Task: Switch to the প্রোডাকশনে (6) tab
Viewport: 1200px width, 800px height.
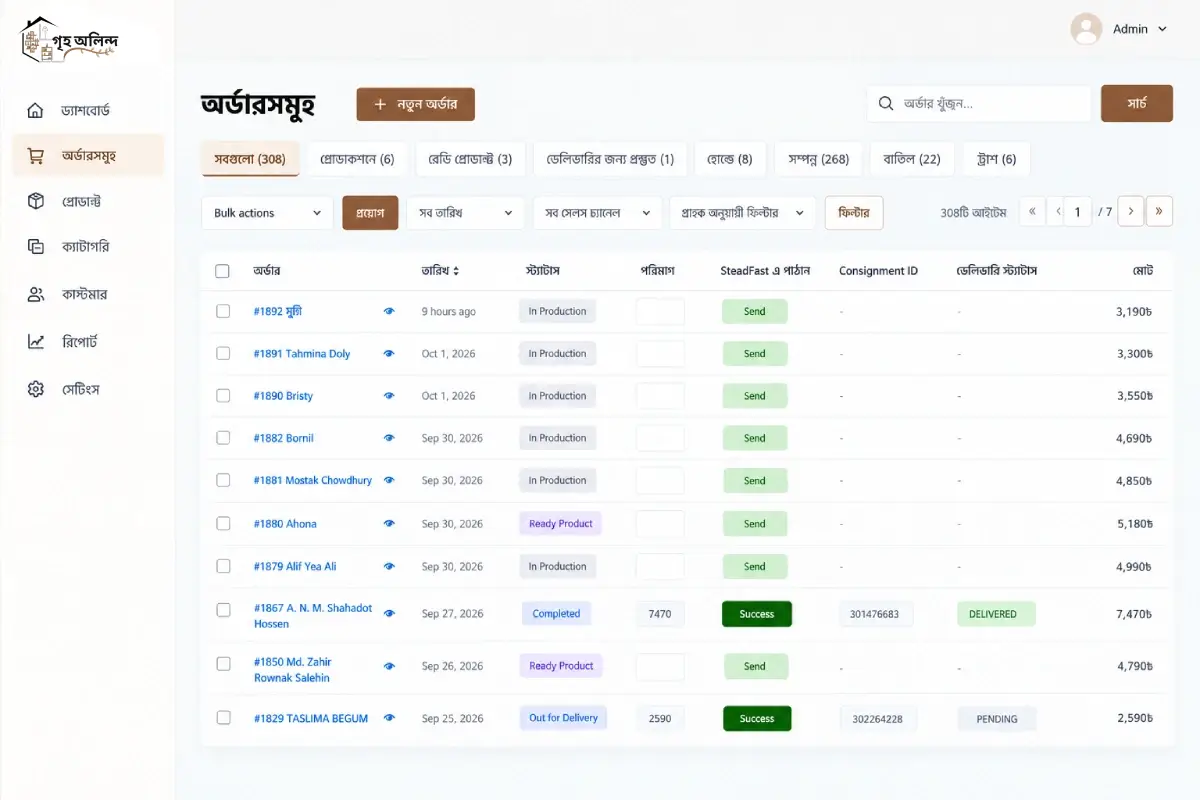Action: pyautogui.click(x=357, y=159)
